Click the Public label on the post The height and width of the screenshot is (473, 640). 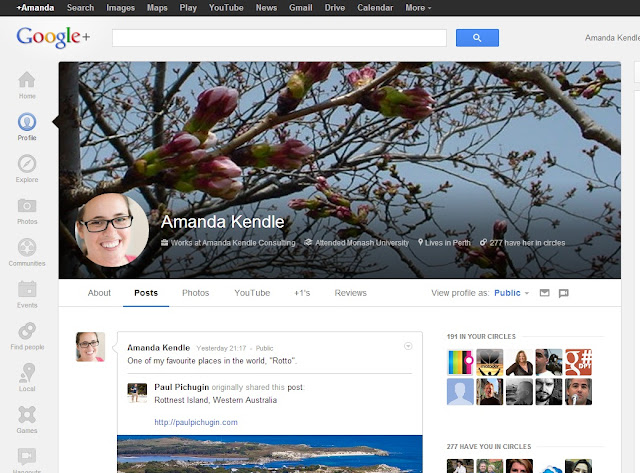(x=264, y=348)
